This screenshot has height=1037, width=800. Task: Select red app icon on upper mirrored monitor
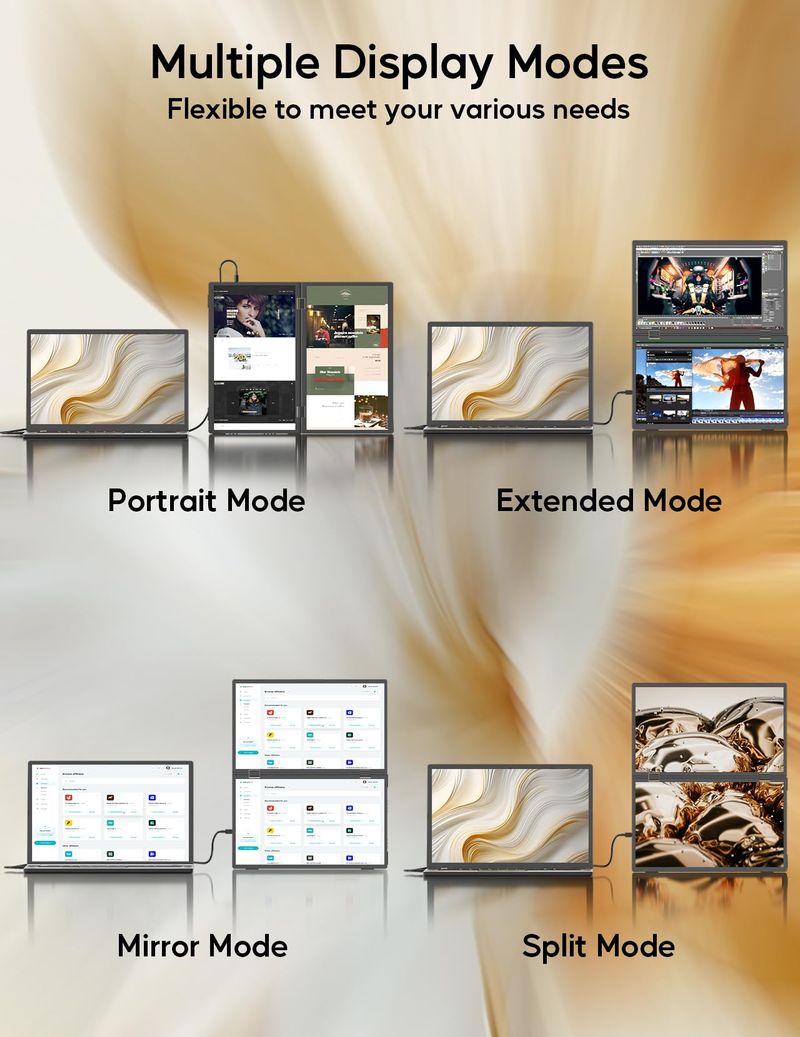[269, 713]
